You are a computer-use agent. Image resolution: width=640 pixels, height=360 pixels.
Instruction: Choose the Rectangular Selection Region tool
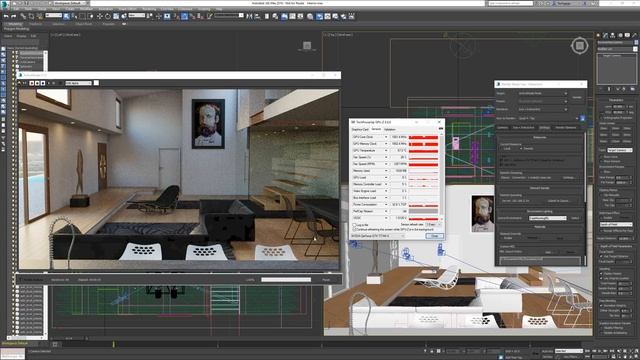click(x=82, y=16)
